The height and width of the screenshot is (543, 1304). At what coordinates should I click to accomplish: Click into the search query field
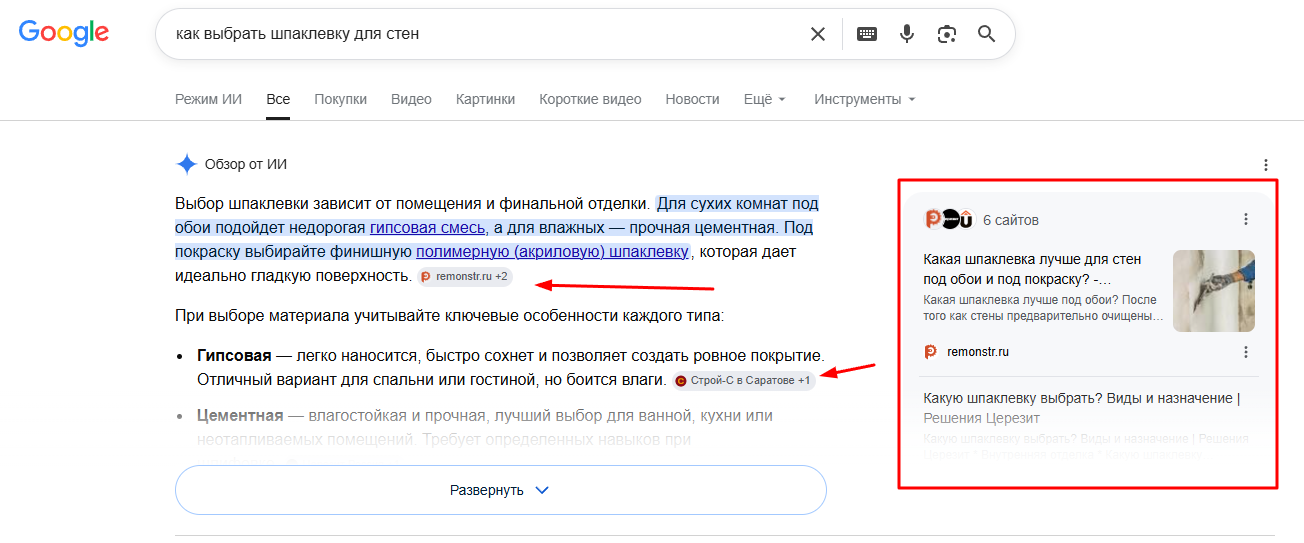click(x=485, y=34)
